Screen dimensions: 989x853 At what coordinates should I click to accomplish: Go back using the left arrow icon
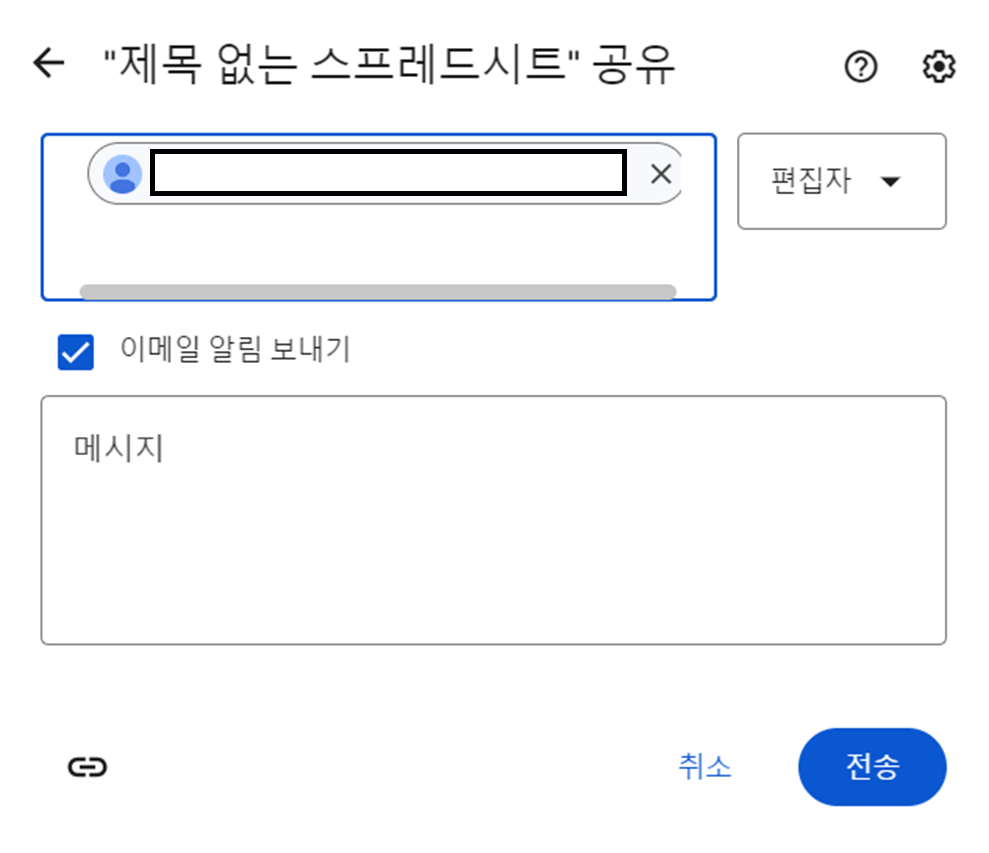49,63
